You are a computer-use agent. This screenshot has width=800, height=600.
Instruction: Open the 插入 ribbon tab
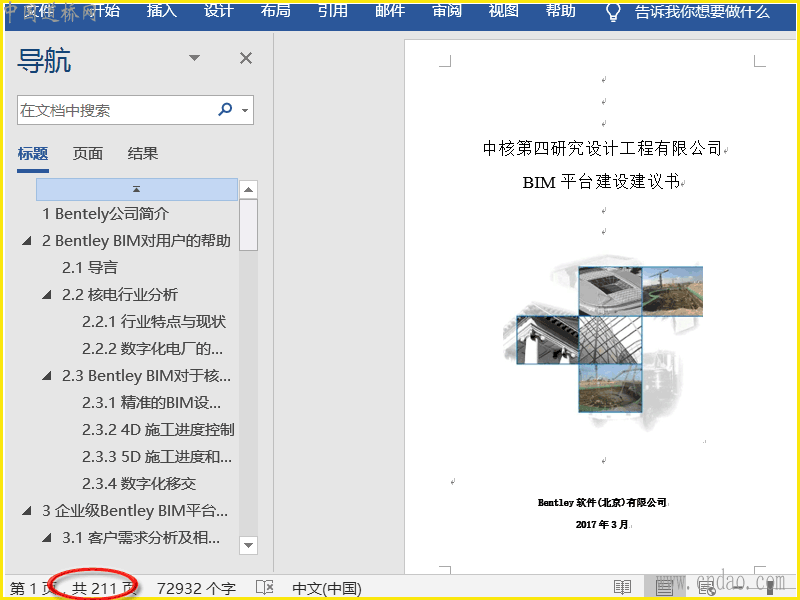[162, 11]
